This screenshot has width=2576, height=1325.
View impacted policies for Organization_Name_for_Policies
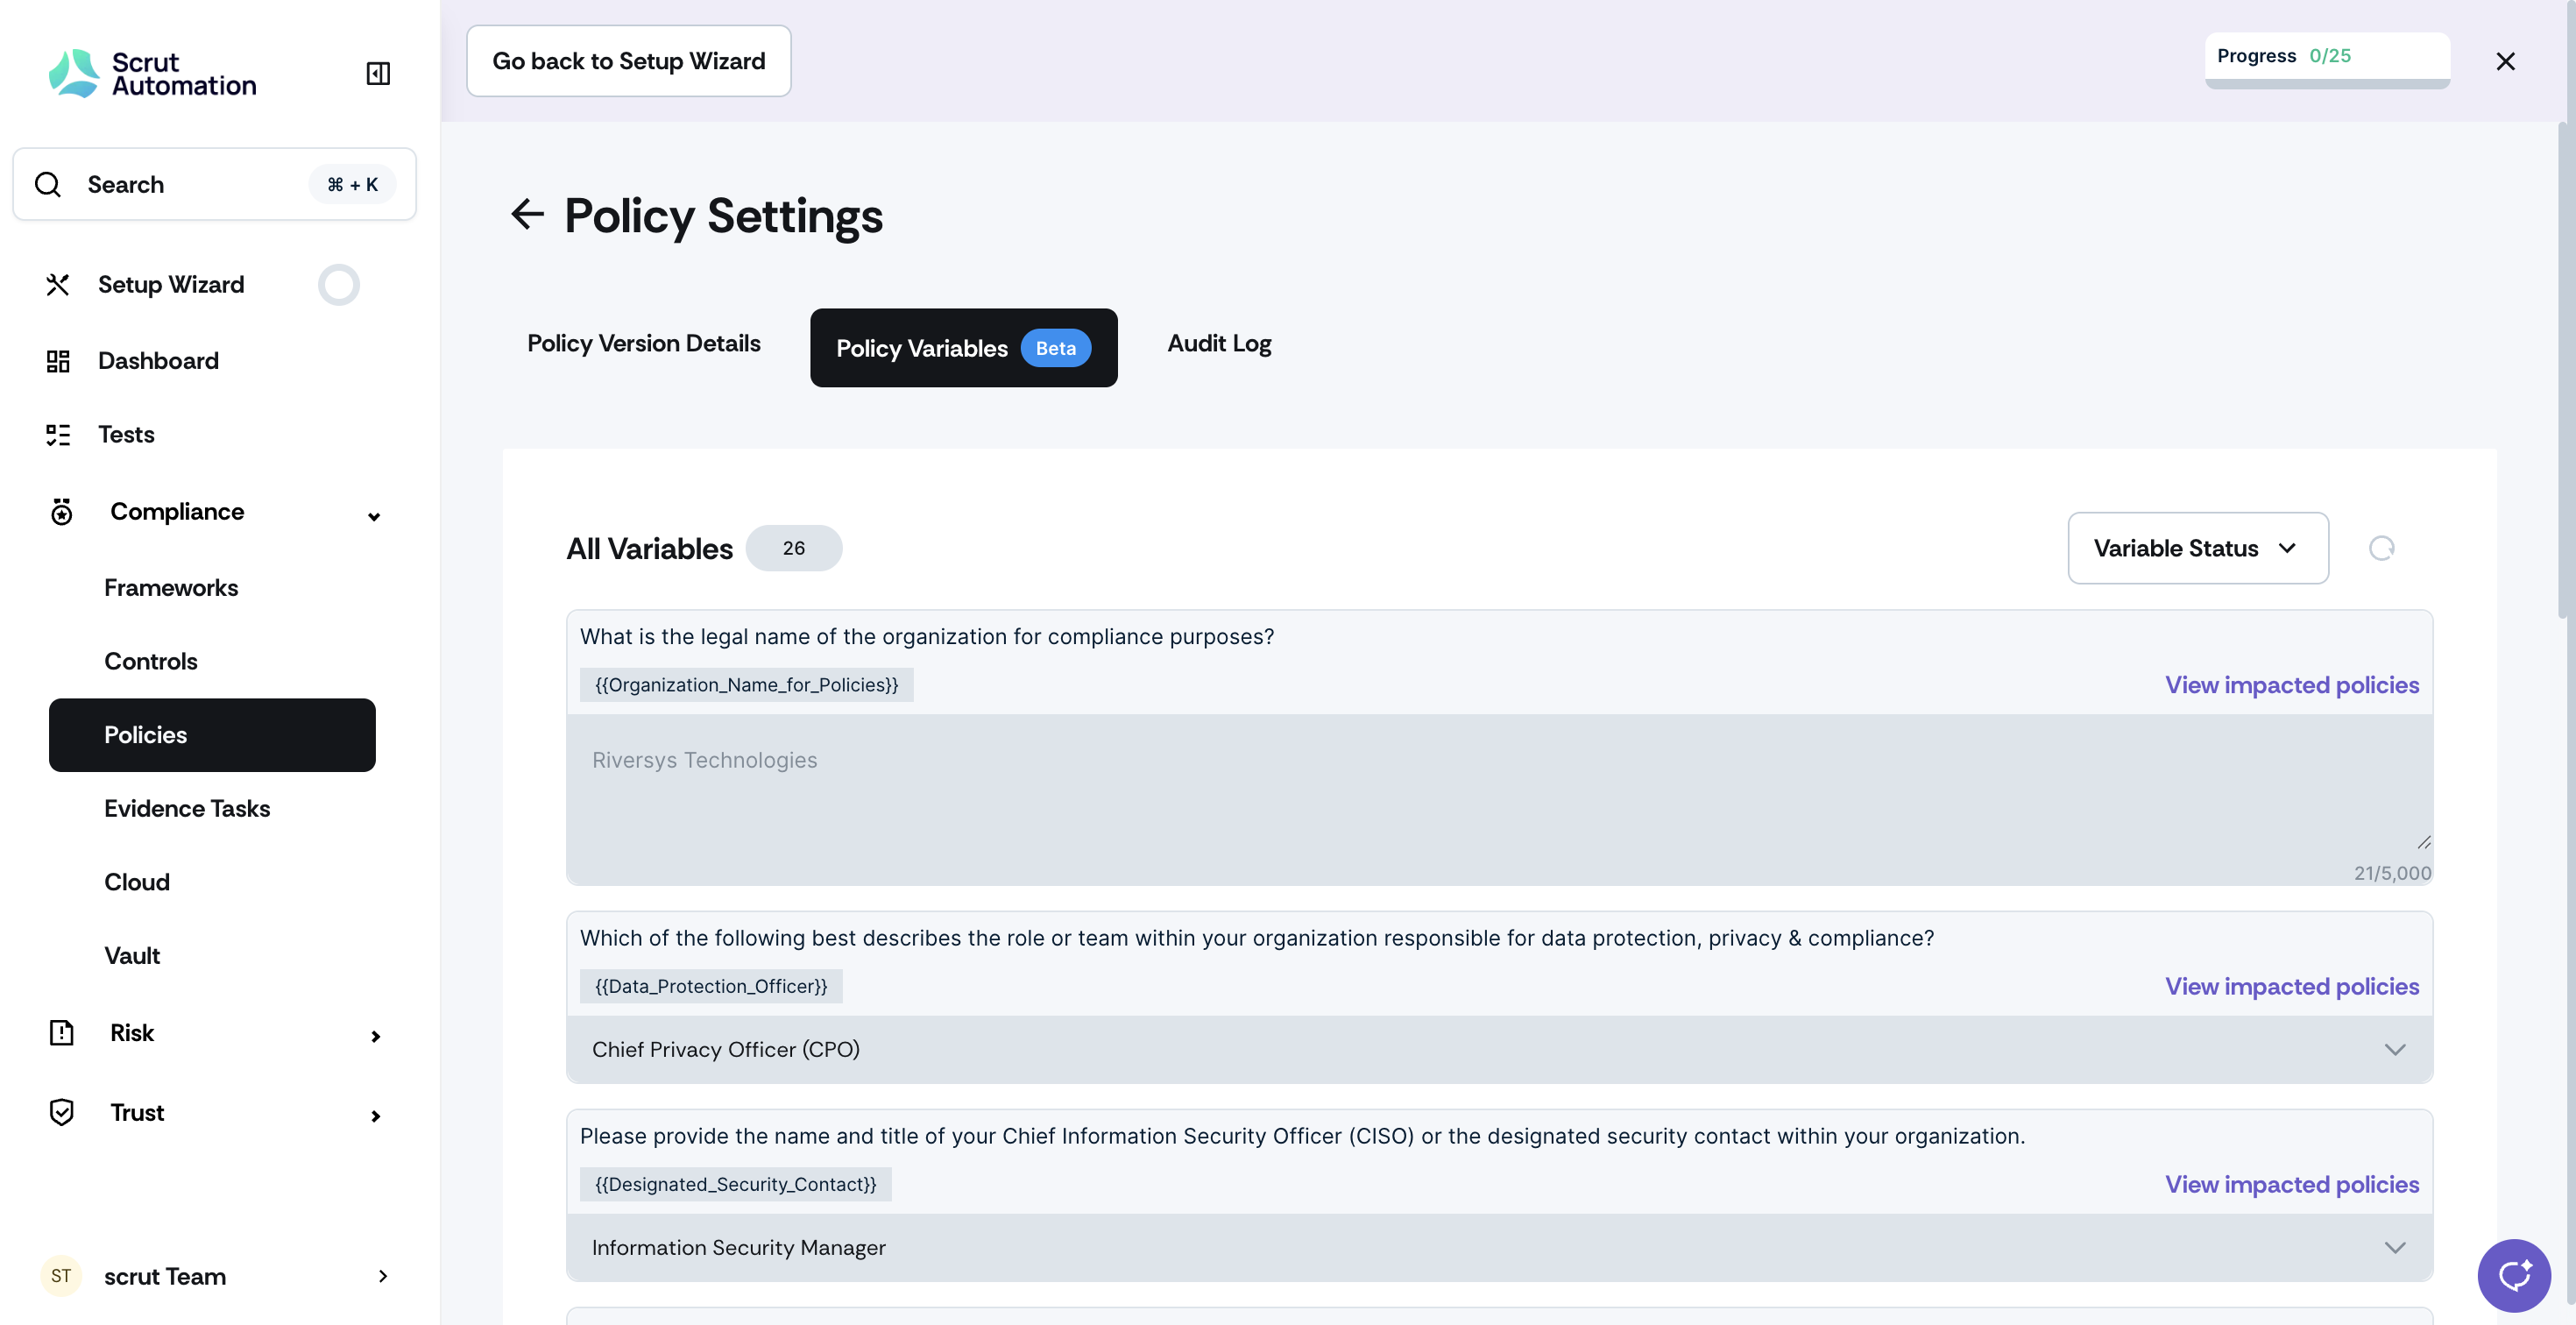pos(2292,685)
